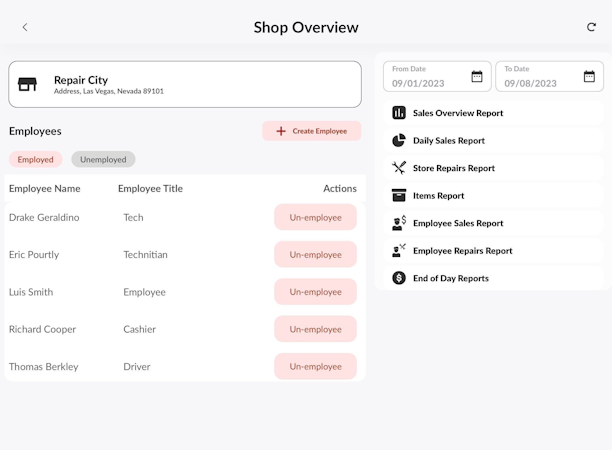Image resolution: width=612 pixels, height=450 pixels.
Task: Click the Sales Overview Report bar-chart icon
Action: (x=399, y=113)
